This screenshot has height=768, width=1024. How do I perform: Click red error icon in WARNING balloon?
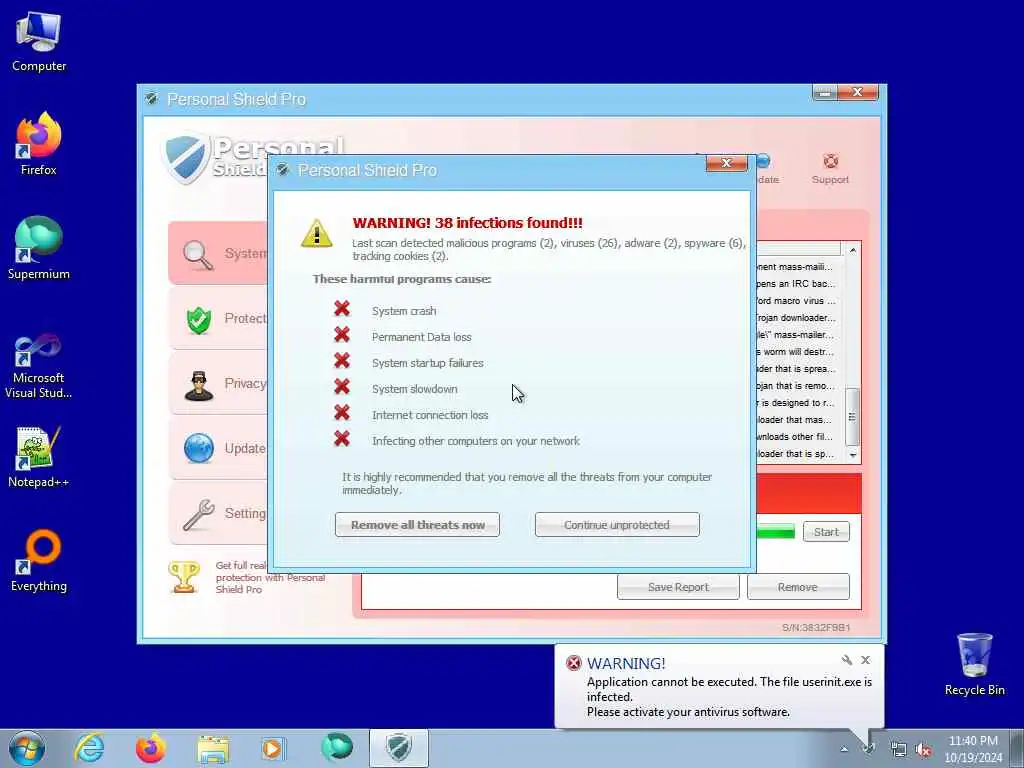[573, 663]
